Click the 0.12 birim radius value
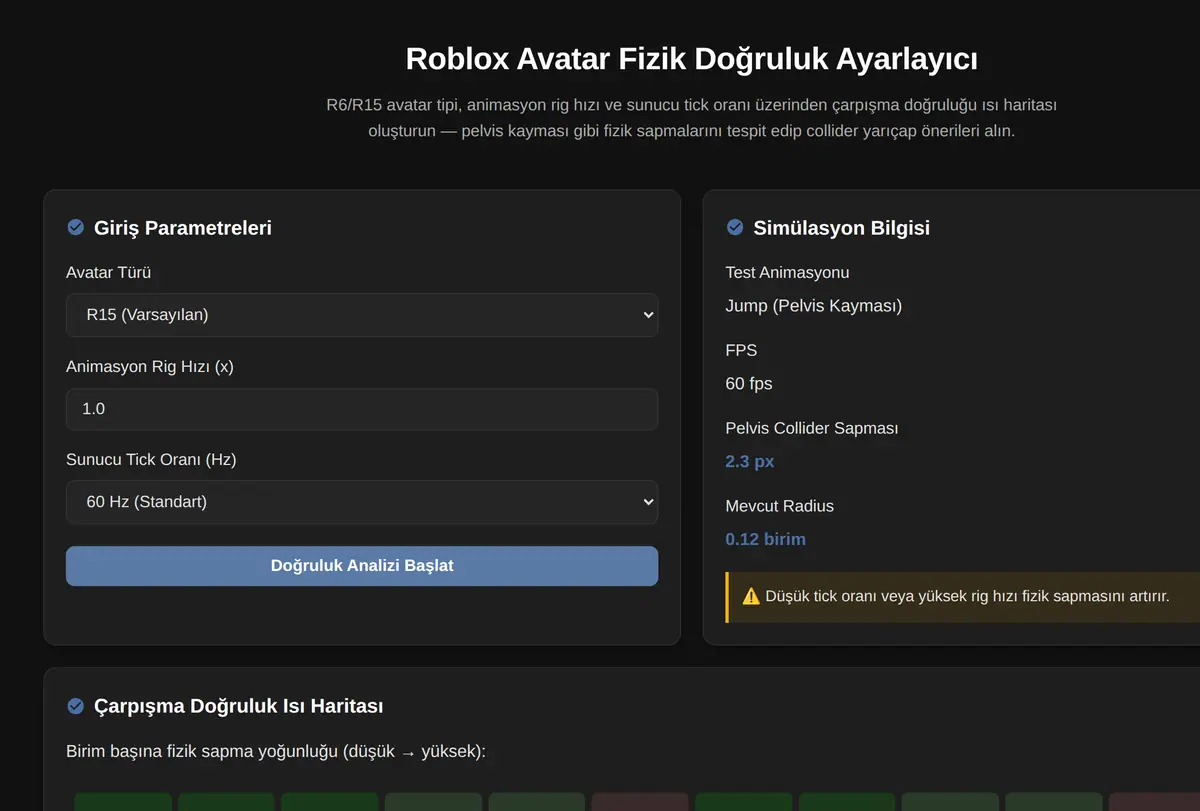1200x811 pixels. point(765,539)
